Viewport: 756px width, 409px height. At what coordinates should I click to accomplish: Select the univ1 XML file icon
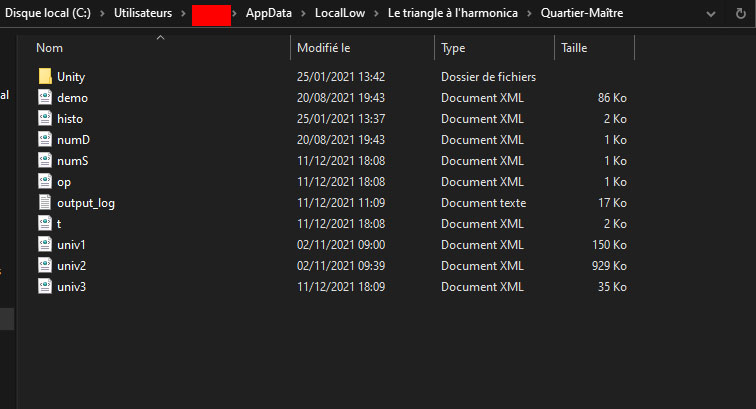tap(45, 245)
